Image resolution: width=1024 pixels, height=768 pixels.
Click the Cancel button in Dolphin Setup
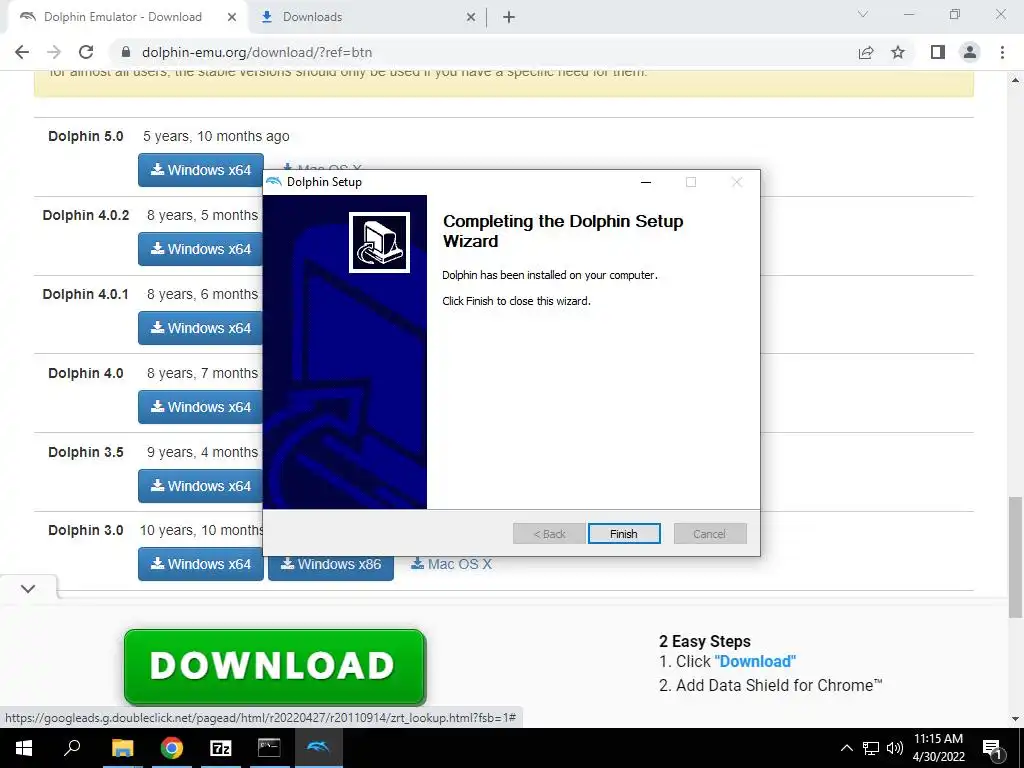click(710, 534)
